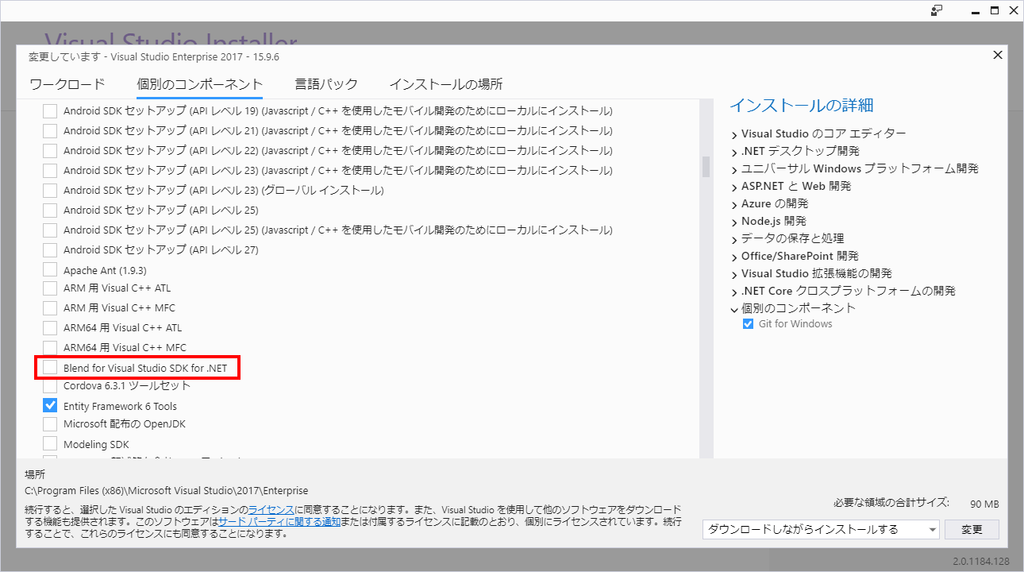Screen dimensions: 1024x572
Task: Select the 個別のコンポーネント tab
Action: pyautogui.click(x=199, y=84)
